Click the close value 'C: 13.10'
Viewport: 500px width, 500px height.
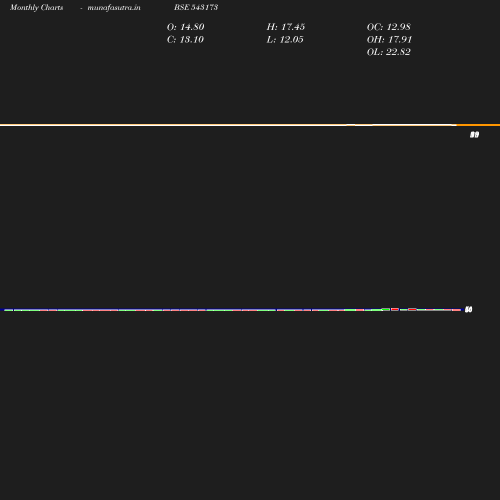185,40
